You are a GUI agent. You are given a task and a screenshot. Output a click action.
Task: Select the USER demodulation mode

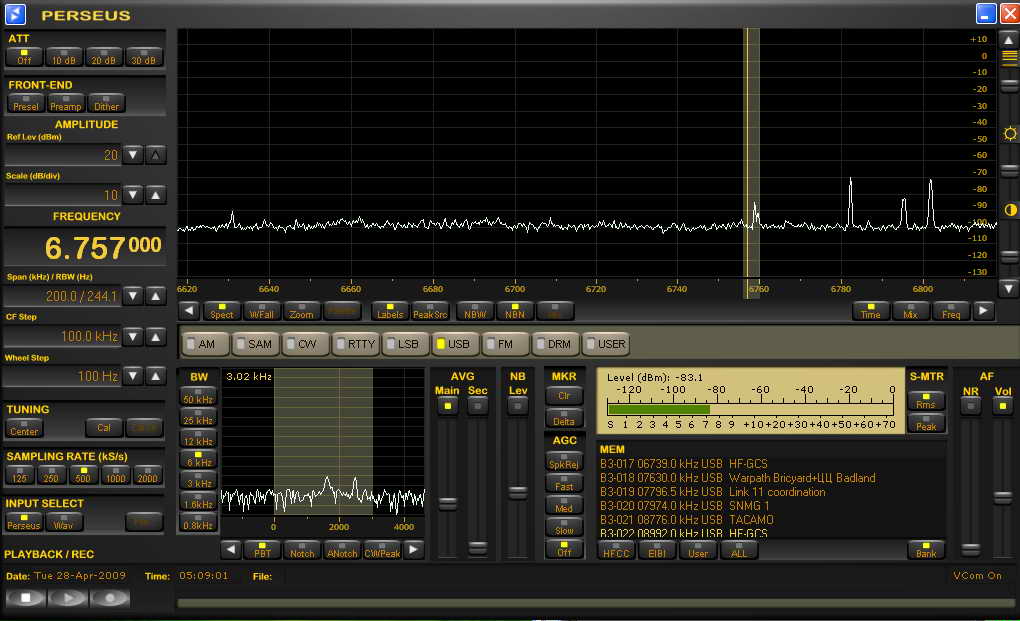coord(606,344)
